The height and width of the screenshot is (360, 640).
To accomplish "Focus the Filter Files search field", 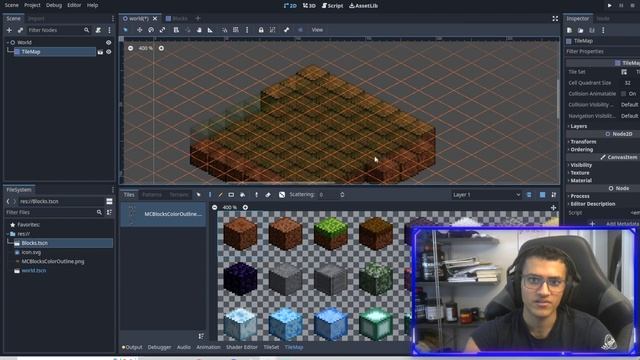I will pos(53,212).
